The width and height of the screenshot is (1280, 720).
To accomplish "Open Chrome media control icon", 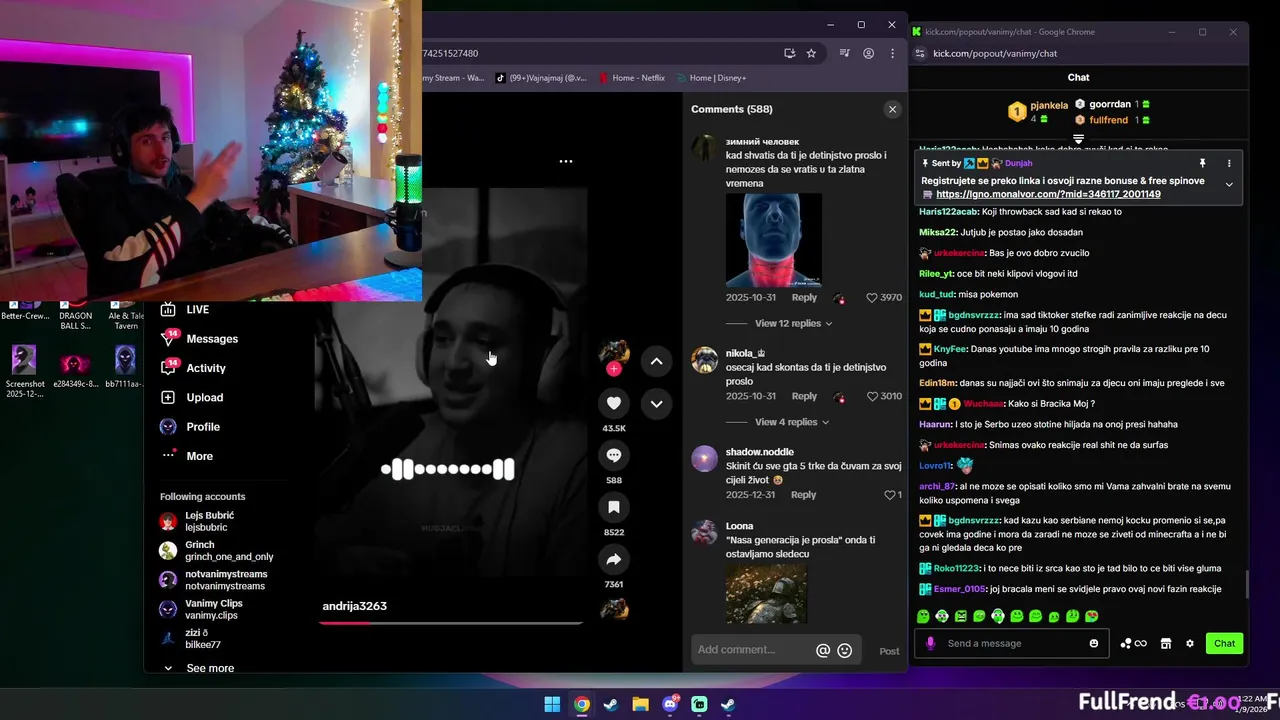I will (845, 53).
